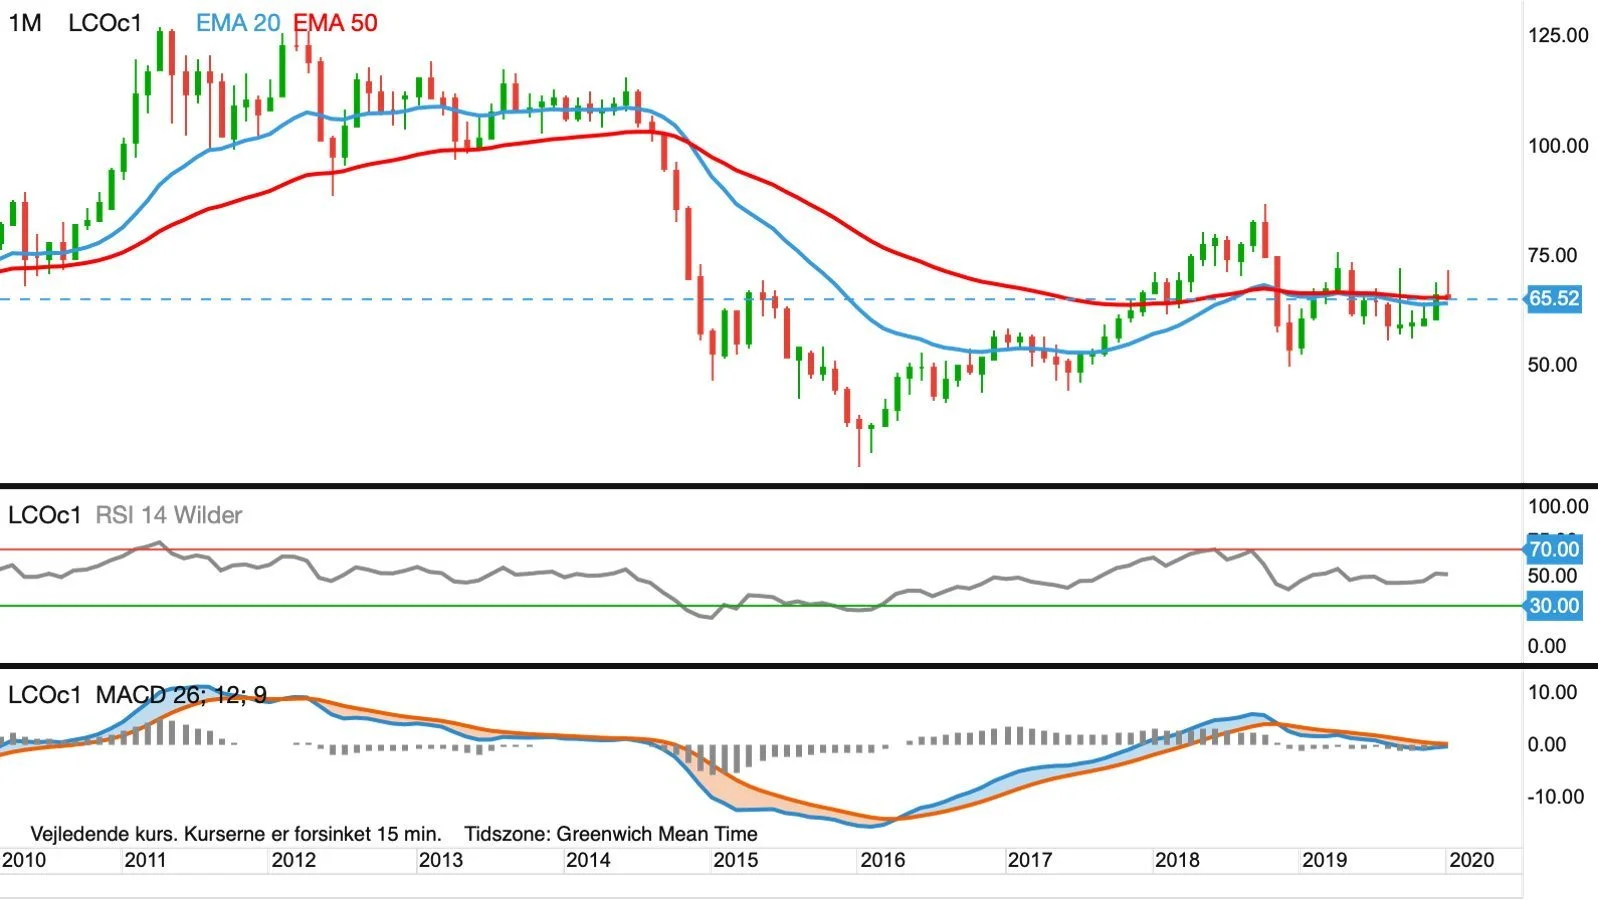Click the 2016 year marker on time axis
The height and width of the screenshot is (900, 1598).
pos(883,860)
